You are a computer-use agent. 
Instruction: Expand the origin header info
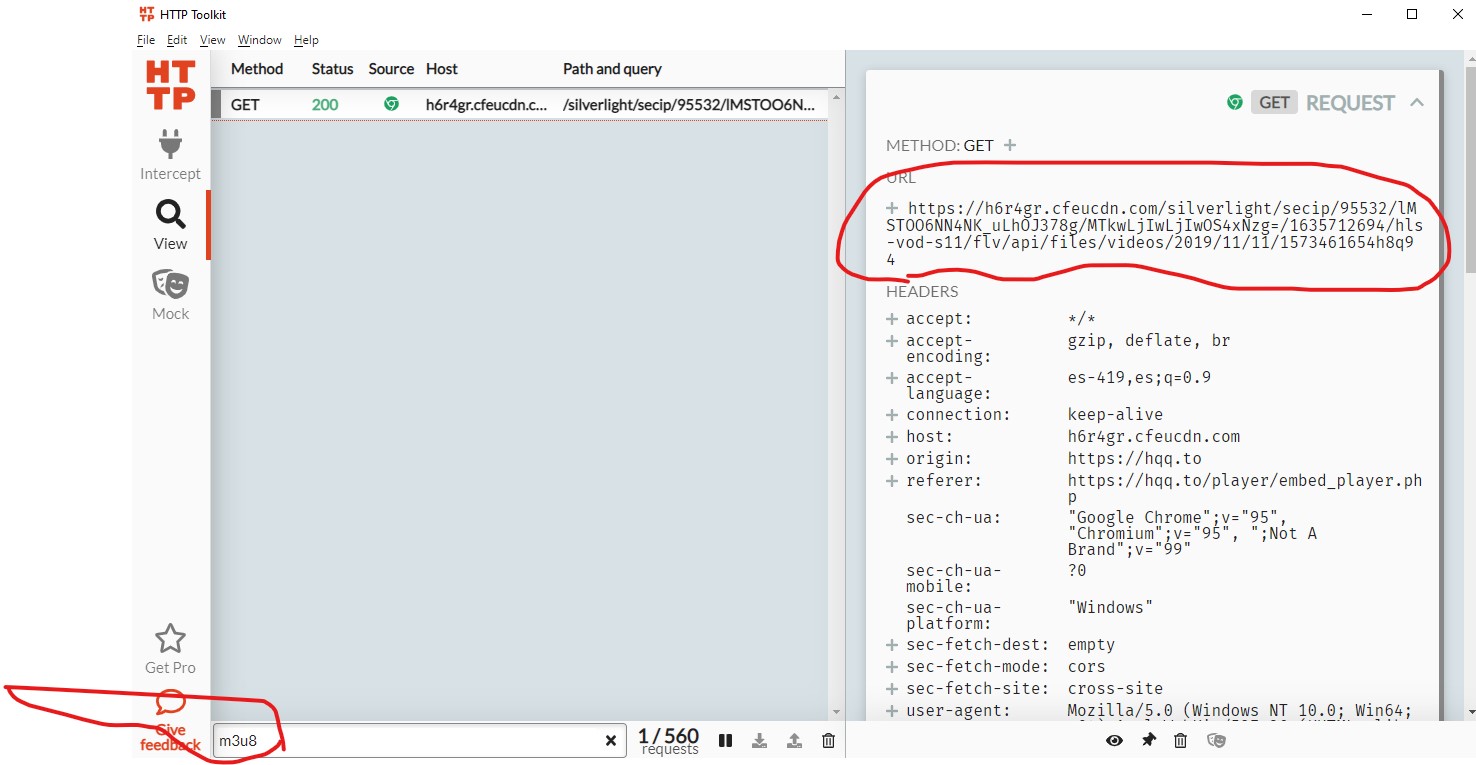tap(892, 459)
